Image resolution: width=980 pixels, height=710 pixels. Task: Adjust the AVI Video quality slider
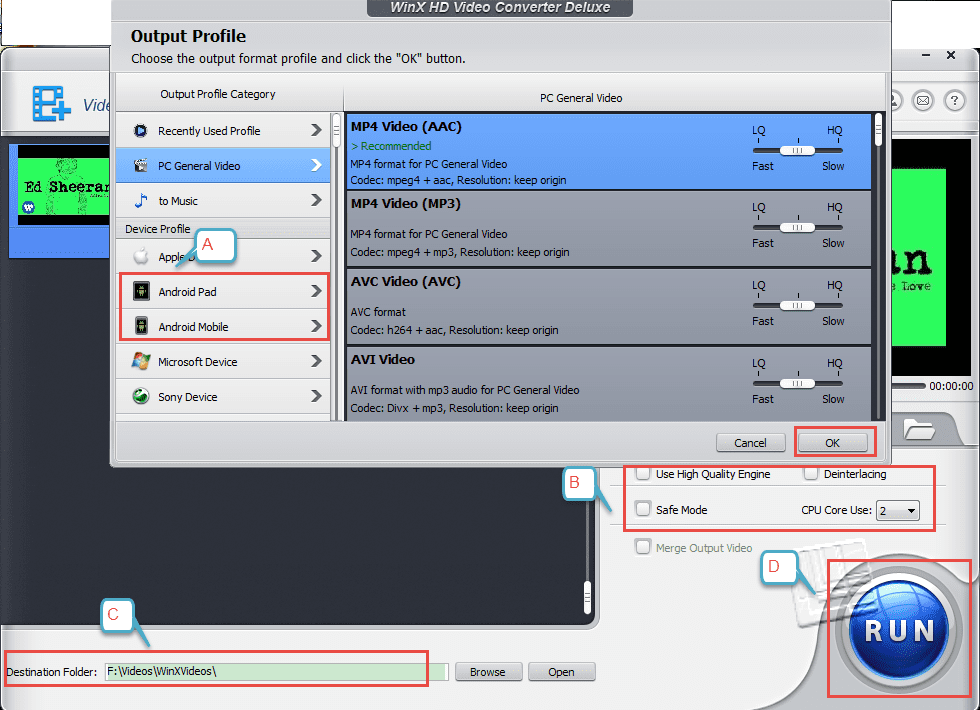click(798, 383)
